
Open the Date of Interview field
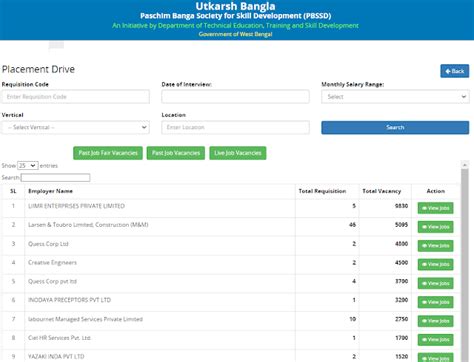click(235, 97)
